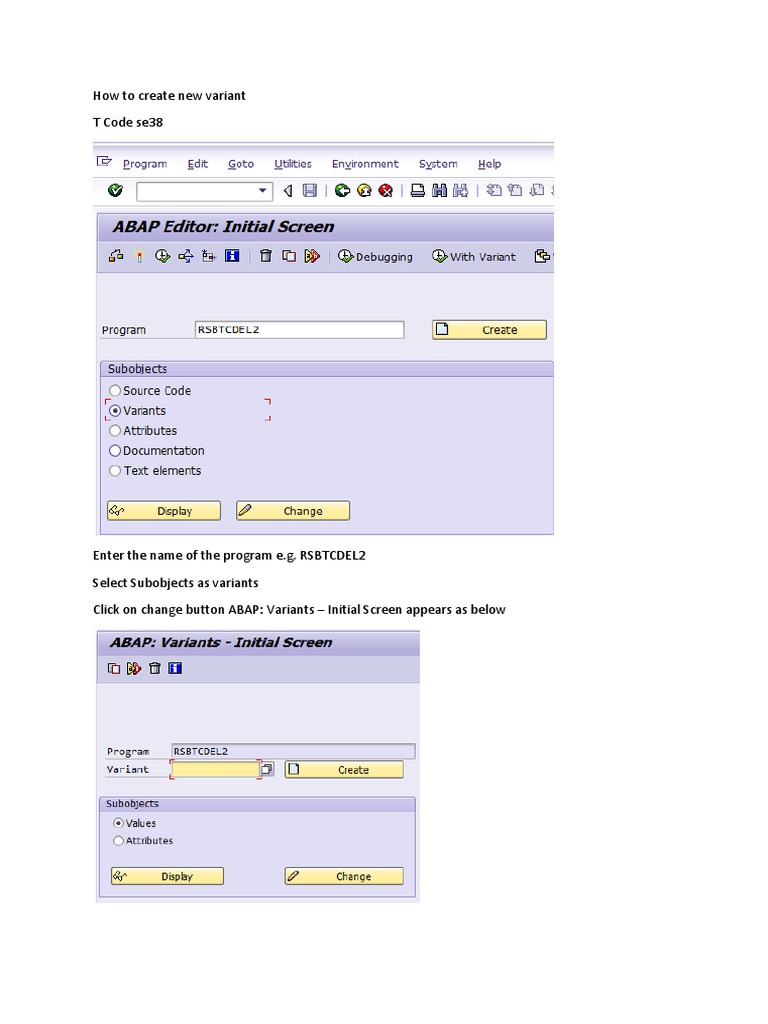This screenshot has width=768, height=1024.
Task: Click the Find Next binoculars icon
Action: pyautogui.click(x=461, y=191)
